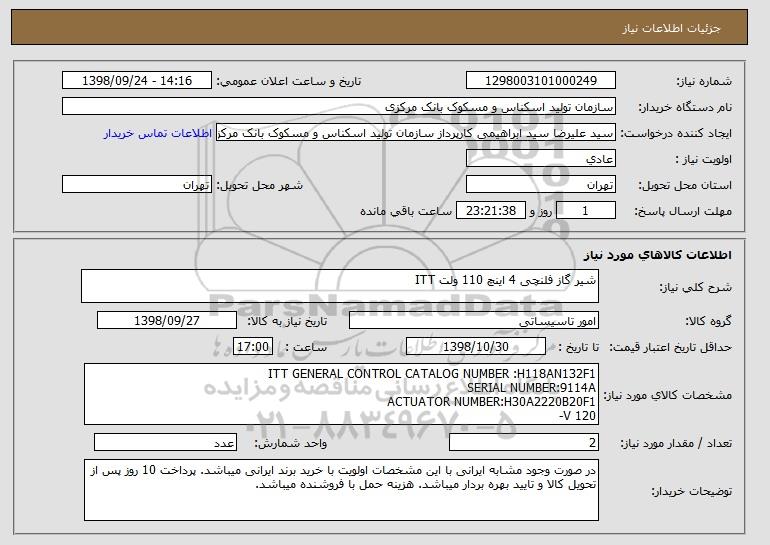Click the line ACTUATOR NUMBER:H30A2220B20F1
The height and width of the screenshot is (545, 770).
(491, 402)
